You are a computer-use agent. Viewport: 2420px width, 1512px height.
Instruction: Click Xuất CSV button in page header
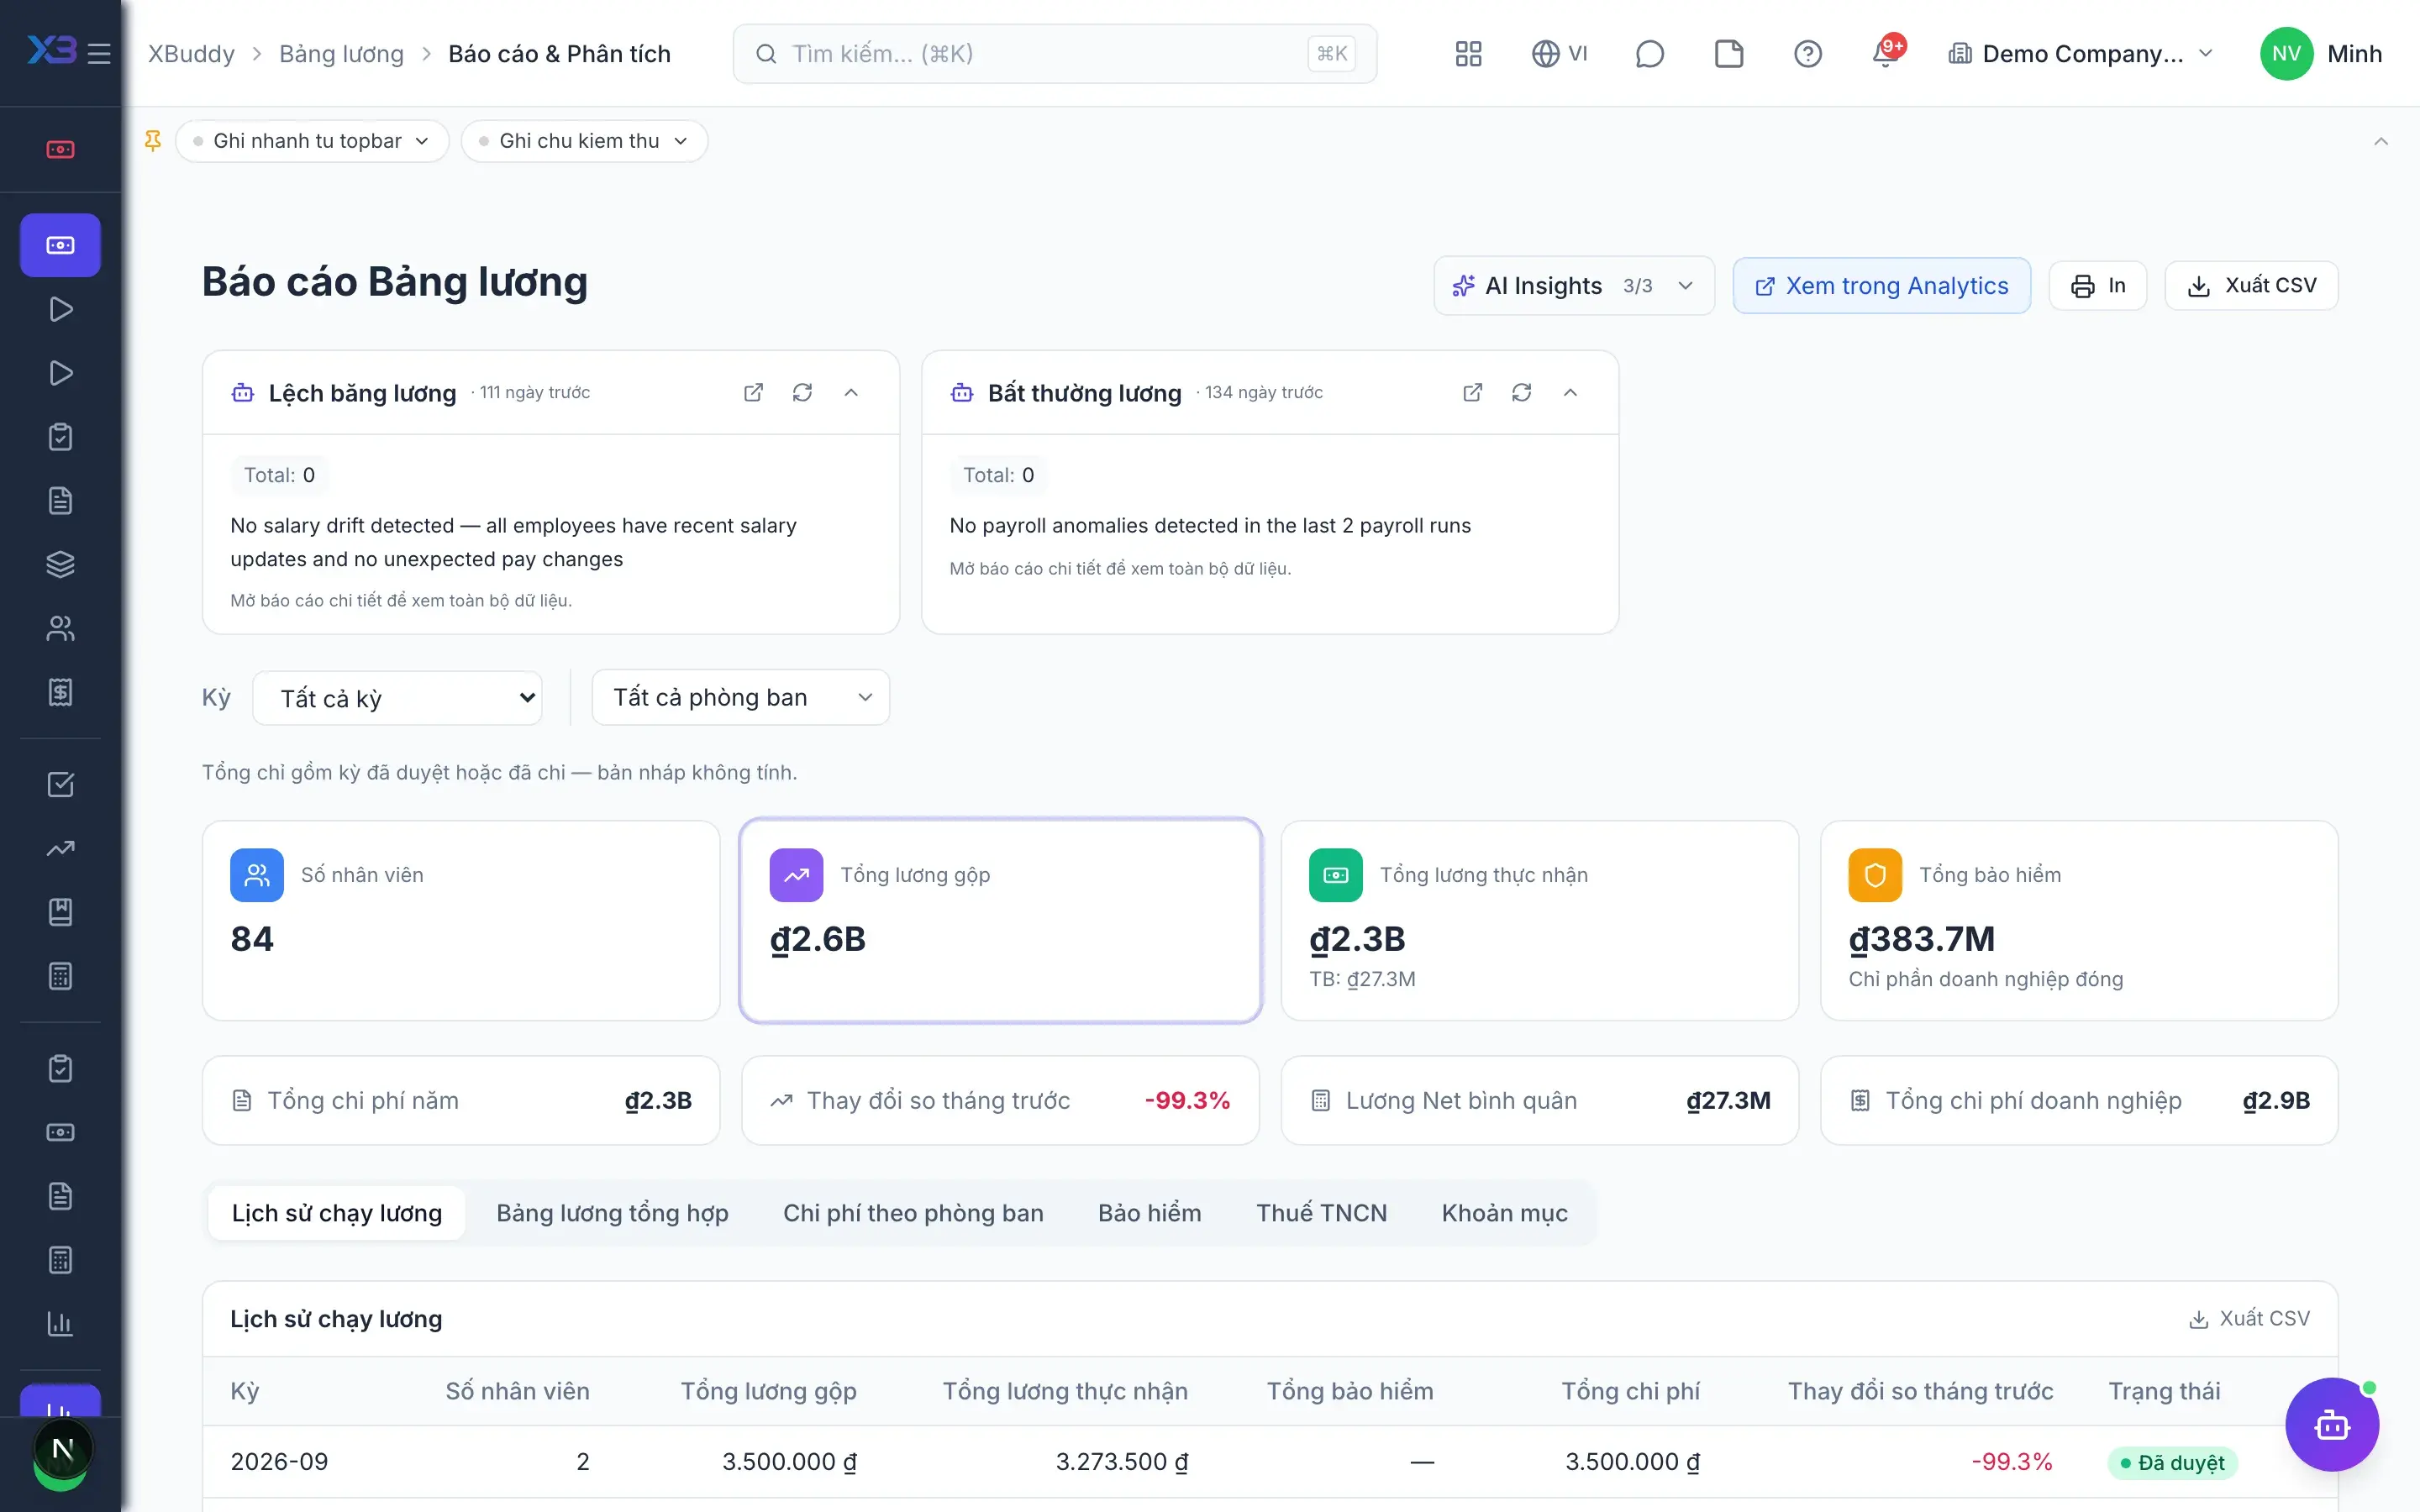point(2251,286)
